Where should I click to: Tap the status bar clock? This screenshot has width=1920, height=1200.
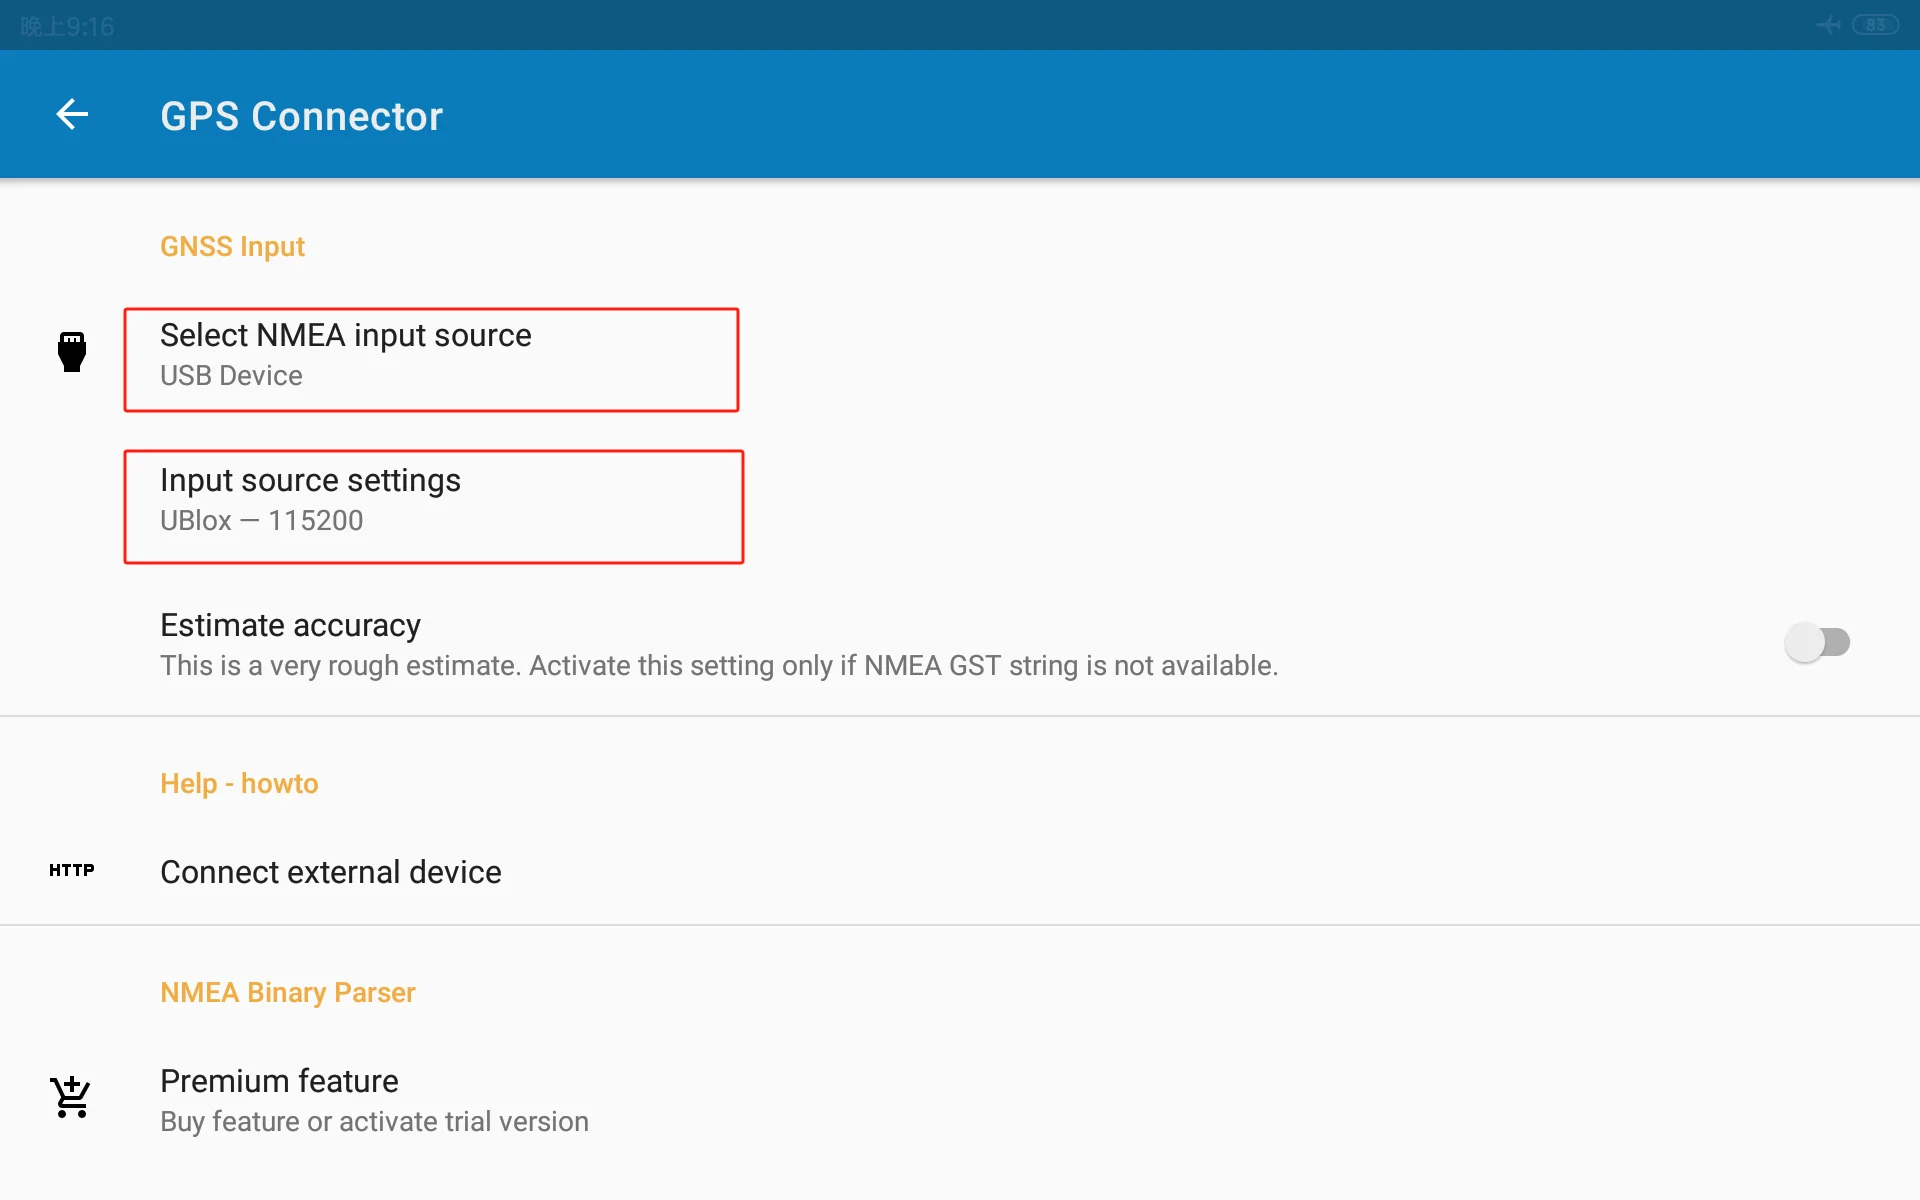click(x=68, y=26)
